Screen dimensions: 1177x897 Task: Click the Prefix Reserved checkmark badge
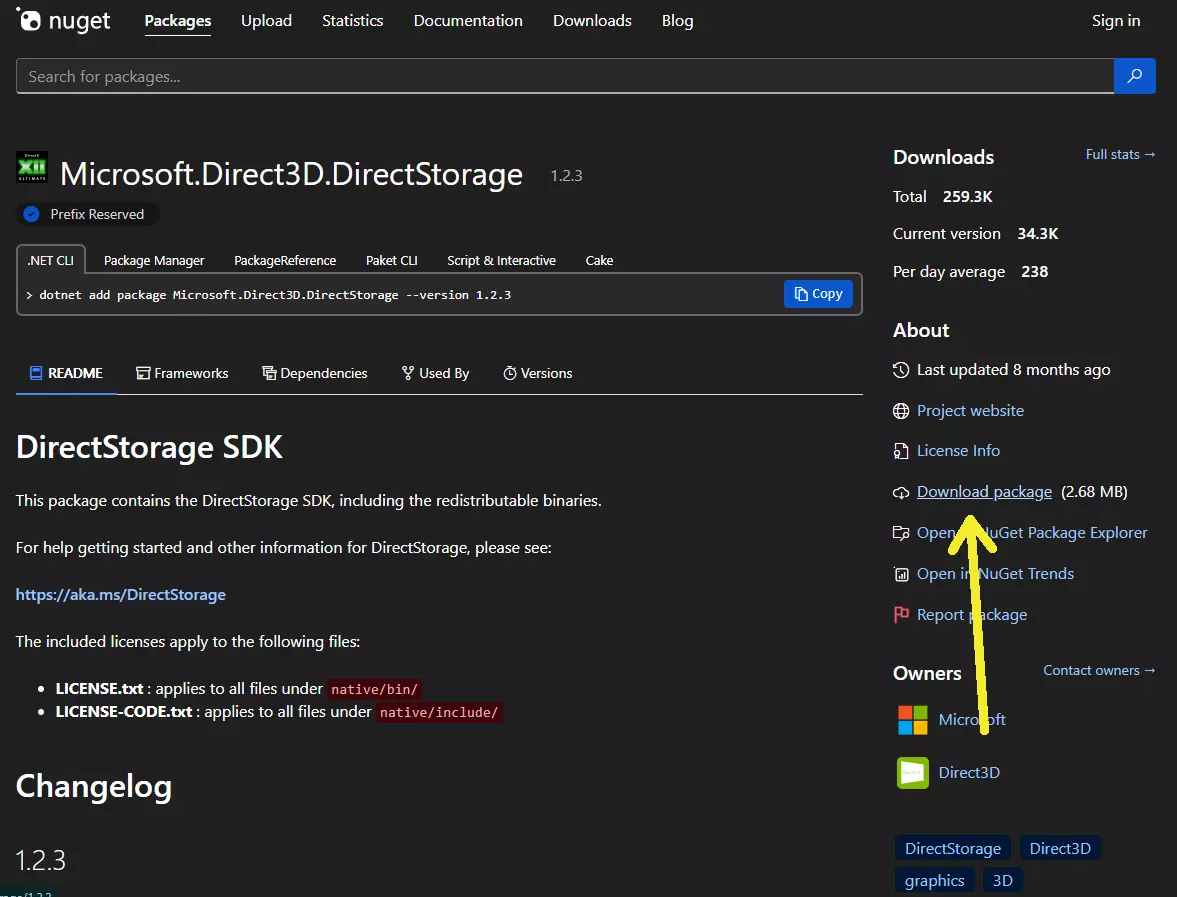coord(31,214)
